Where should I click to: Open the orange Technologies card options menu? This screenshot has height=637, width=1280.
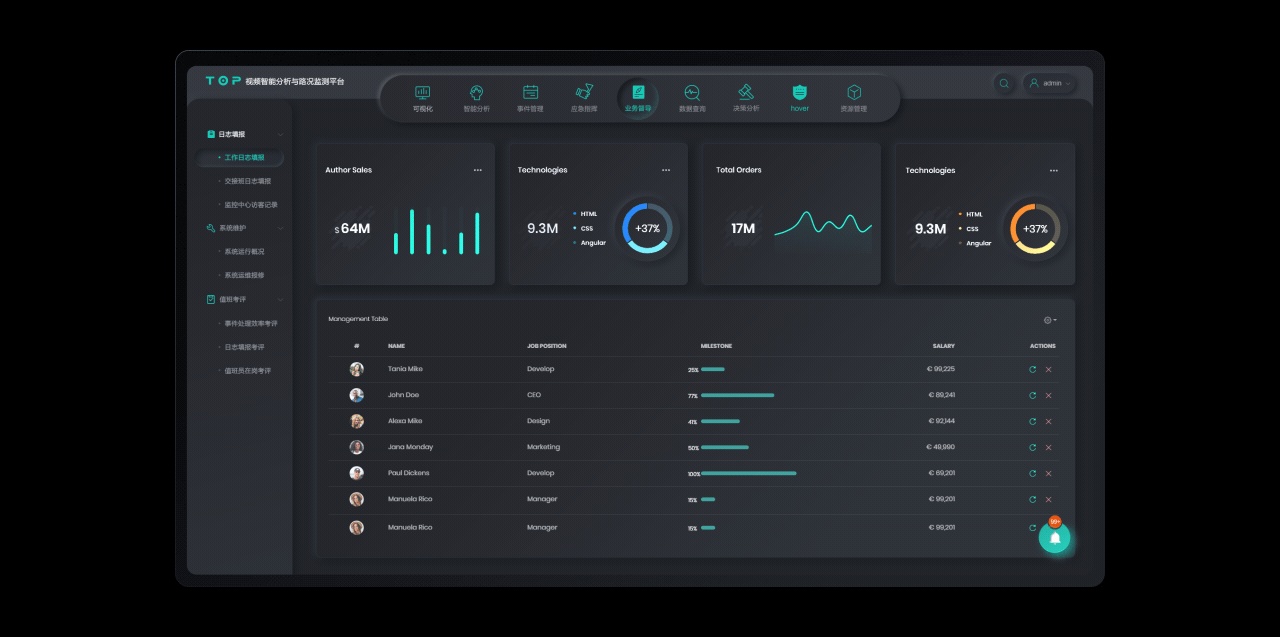pyautogui.click(x=1054, y=171)
